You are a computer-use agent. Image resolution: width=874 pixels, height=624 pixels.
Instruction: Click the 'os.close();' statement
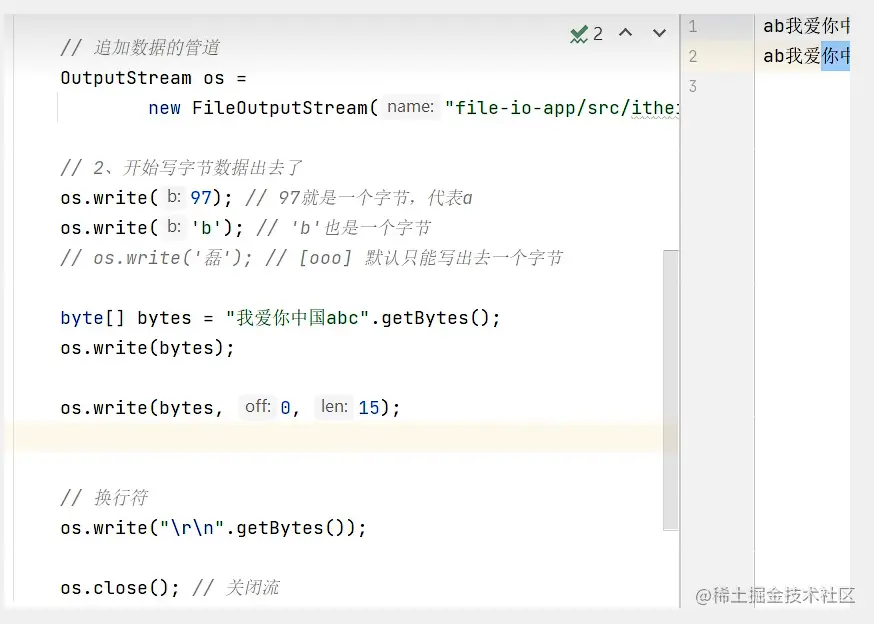pyautogui.click(x=120, y=588)
